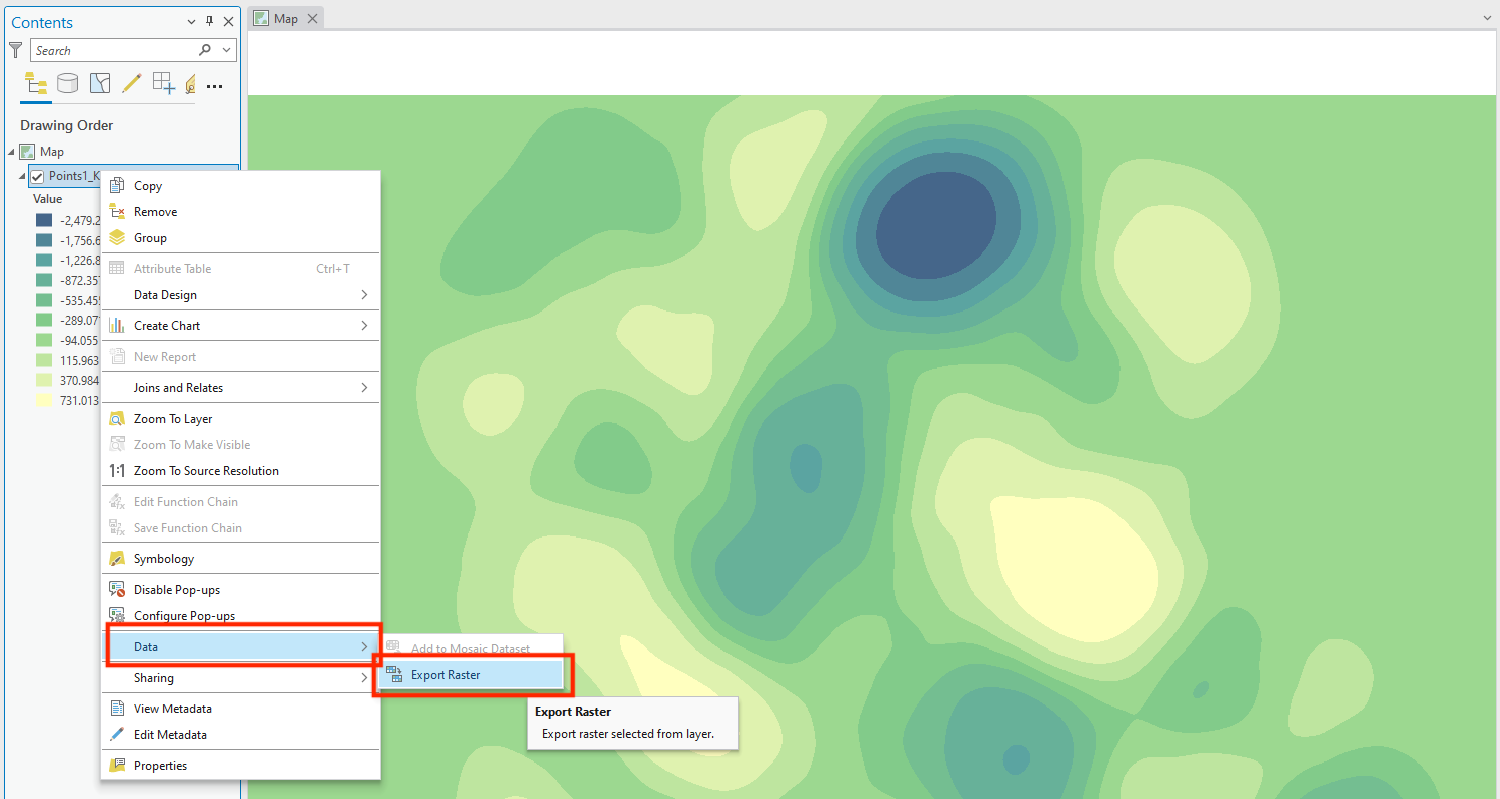1500x799 pixels.
Task: Click the List By Selection icon
Action: click(x=99, y=84)
